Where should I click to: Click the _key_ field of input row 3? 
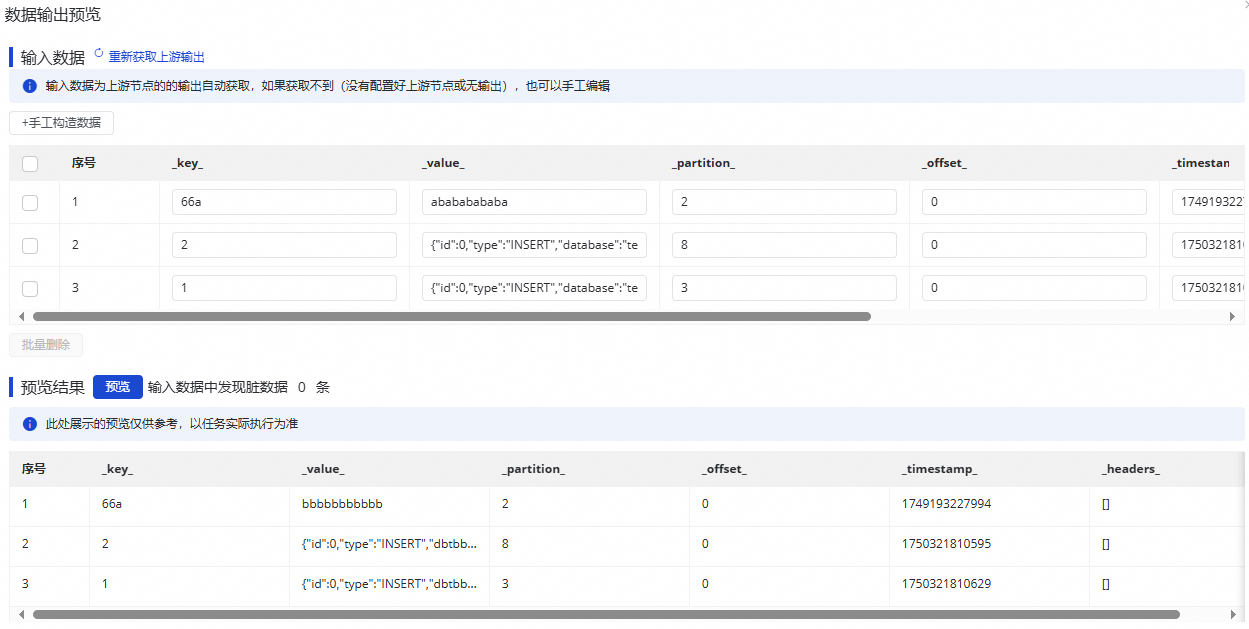(x=284, y=288)
